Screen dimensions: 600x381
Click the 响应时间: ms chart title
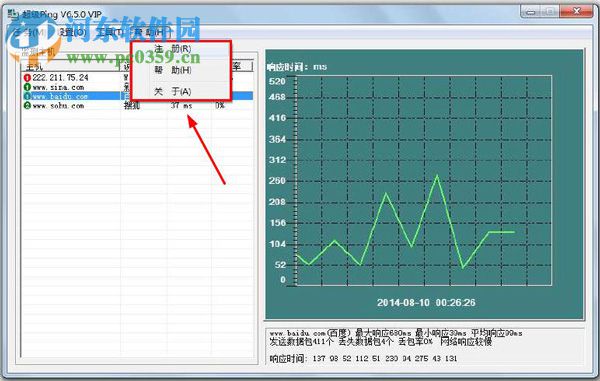pyautogui.click(x=297, y=67)
